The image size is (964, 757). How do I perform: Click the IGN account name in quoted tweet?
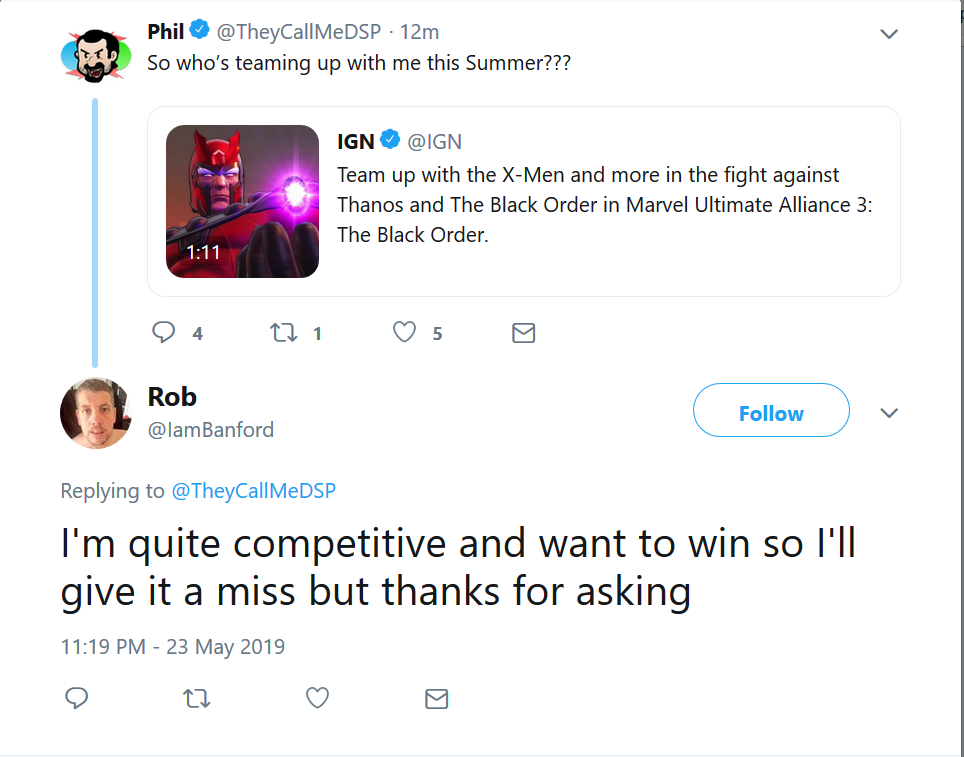[x=355, y=141]
